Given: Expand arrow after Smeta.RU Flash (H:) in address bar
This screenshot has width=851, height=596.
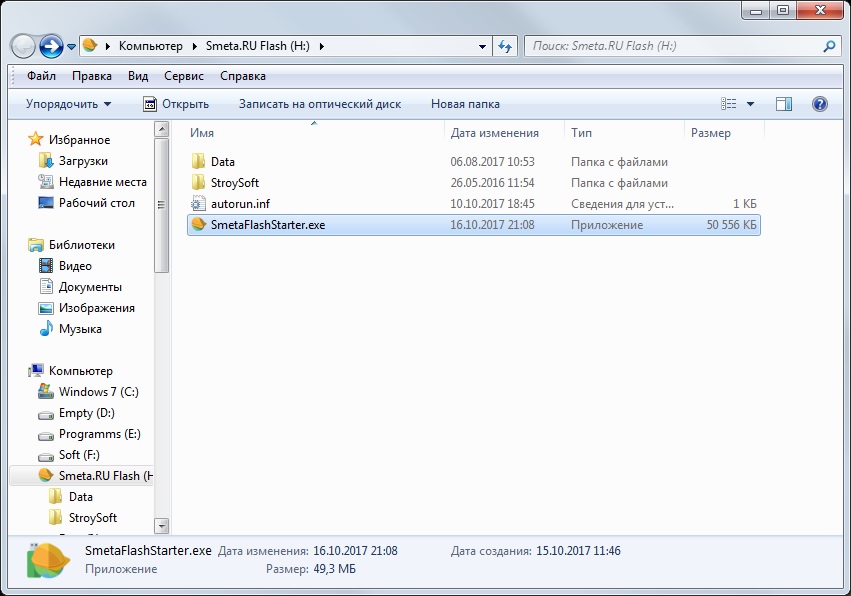Looking at the screenshot, I should click(x=321, y=47).
